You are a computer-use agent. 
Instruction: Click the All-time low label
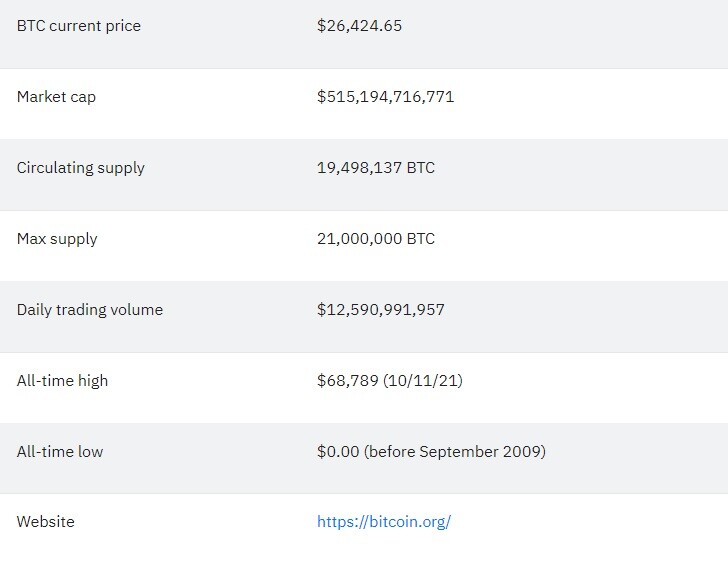(x=60, y=452)
